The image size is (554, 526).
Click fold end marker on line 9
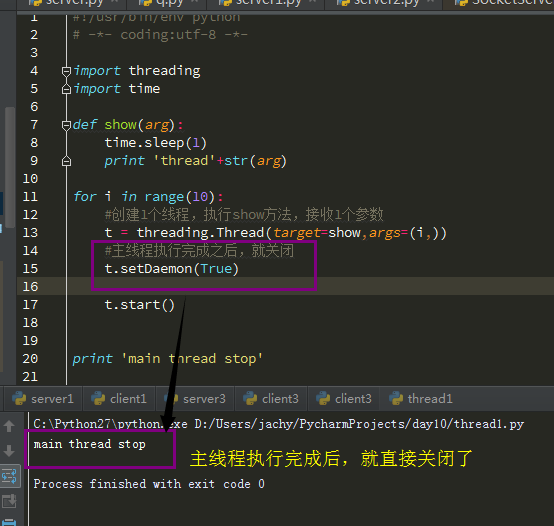pyautogui.click(x=66, y=161)
